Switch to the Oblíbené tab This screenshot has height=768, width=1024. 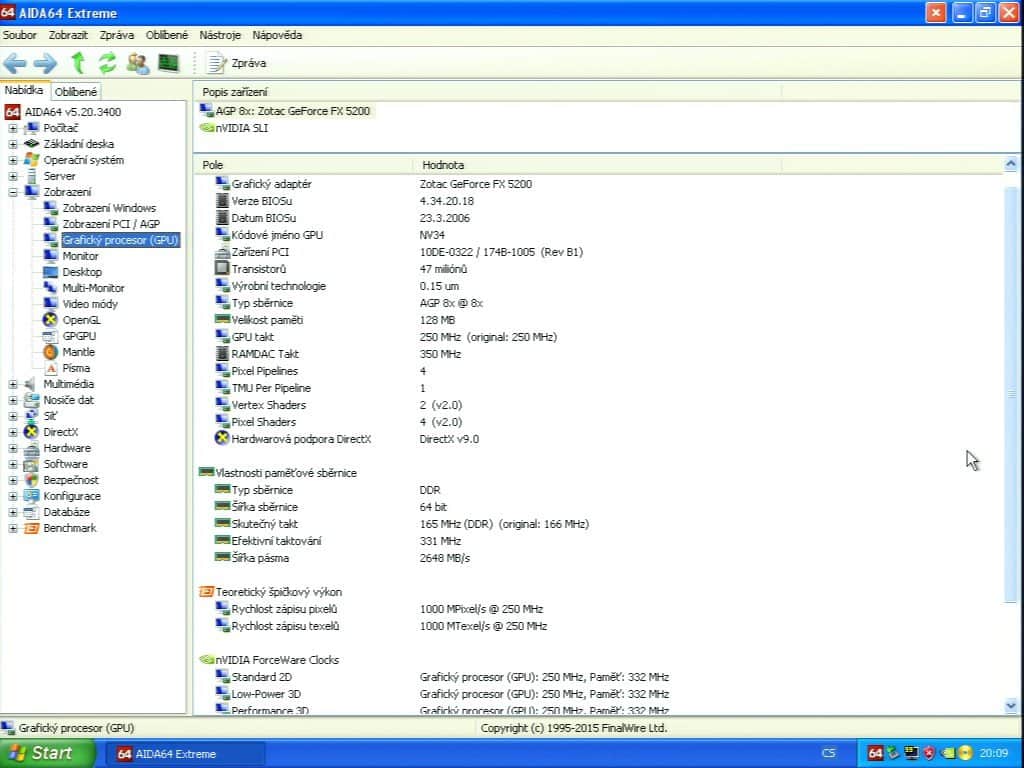pyautogui.click(x=76, y=92)
